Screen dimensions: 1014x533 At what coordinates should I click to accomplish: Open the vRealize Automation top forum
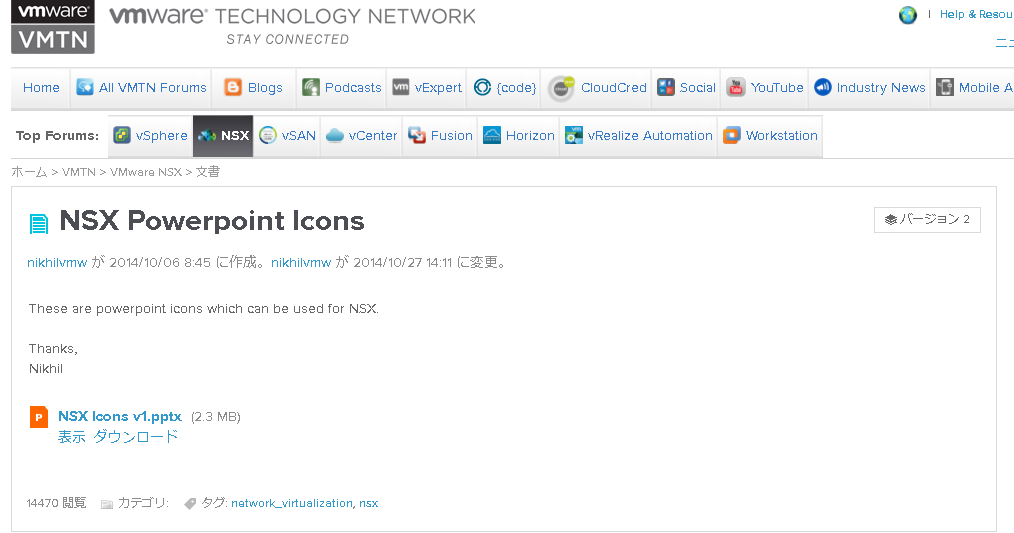(x=650, y=135)
